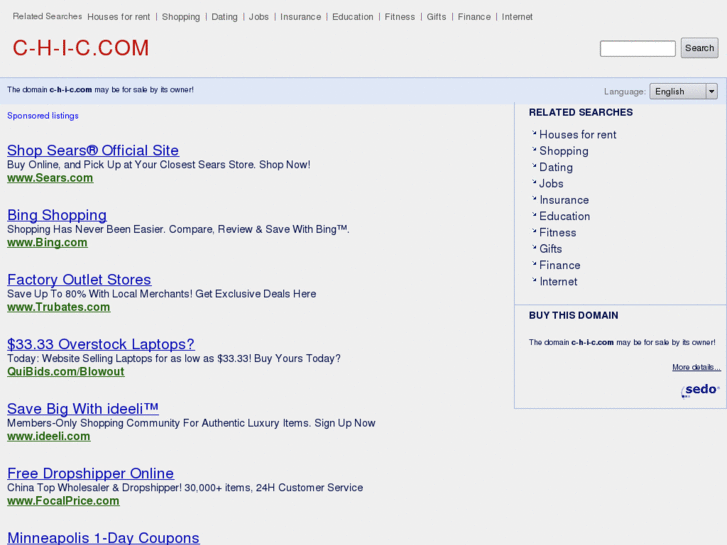Visit the www.Trubates.com URL link
The height and width of the screenshot is (545, 727).
58,307
